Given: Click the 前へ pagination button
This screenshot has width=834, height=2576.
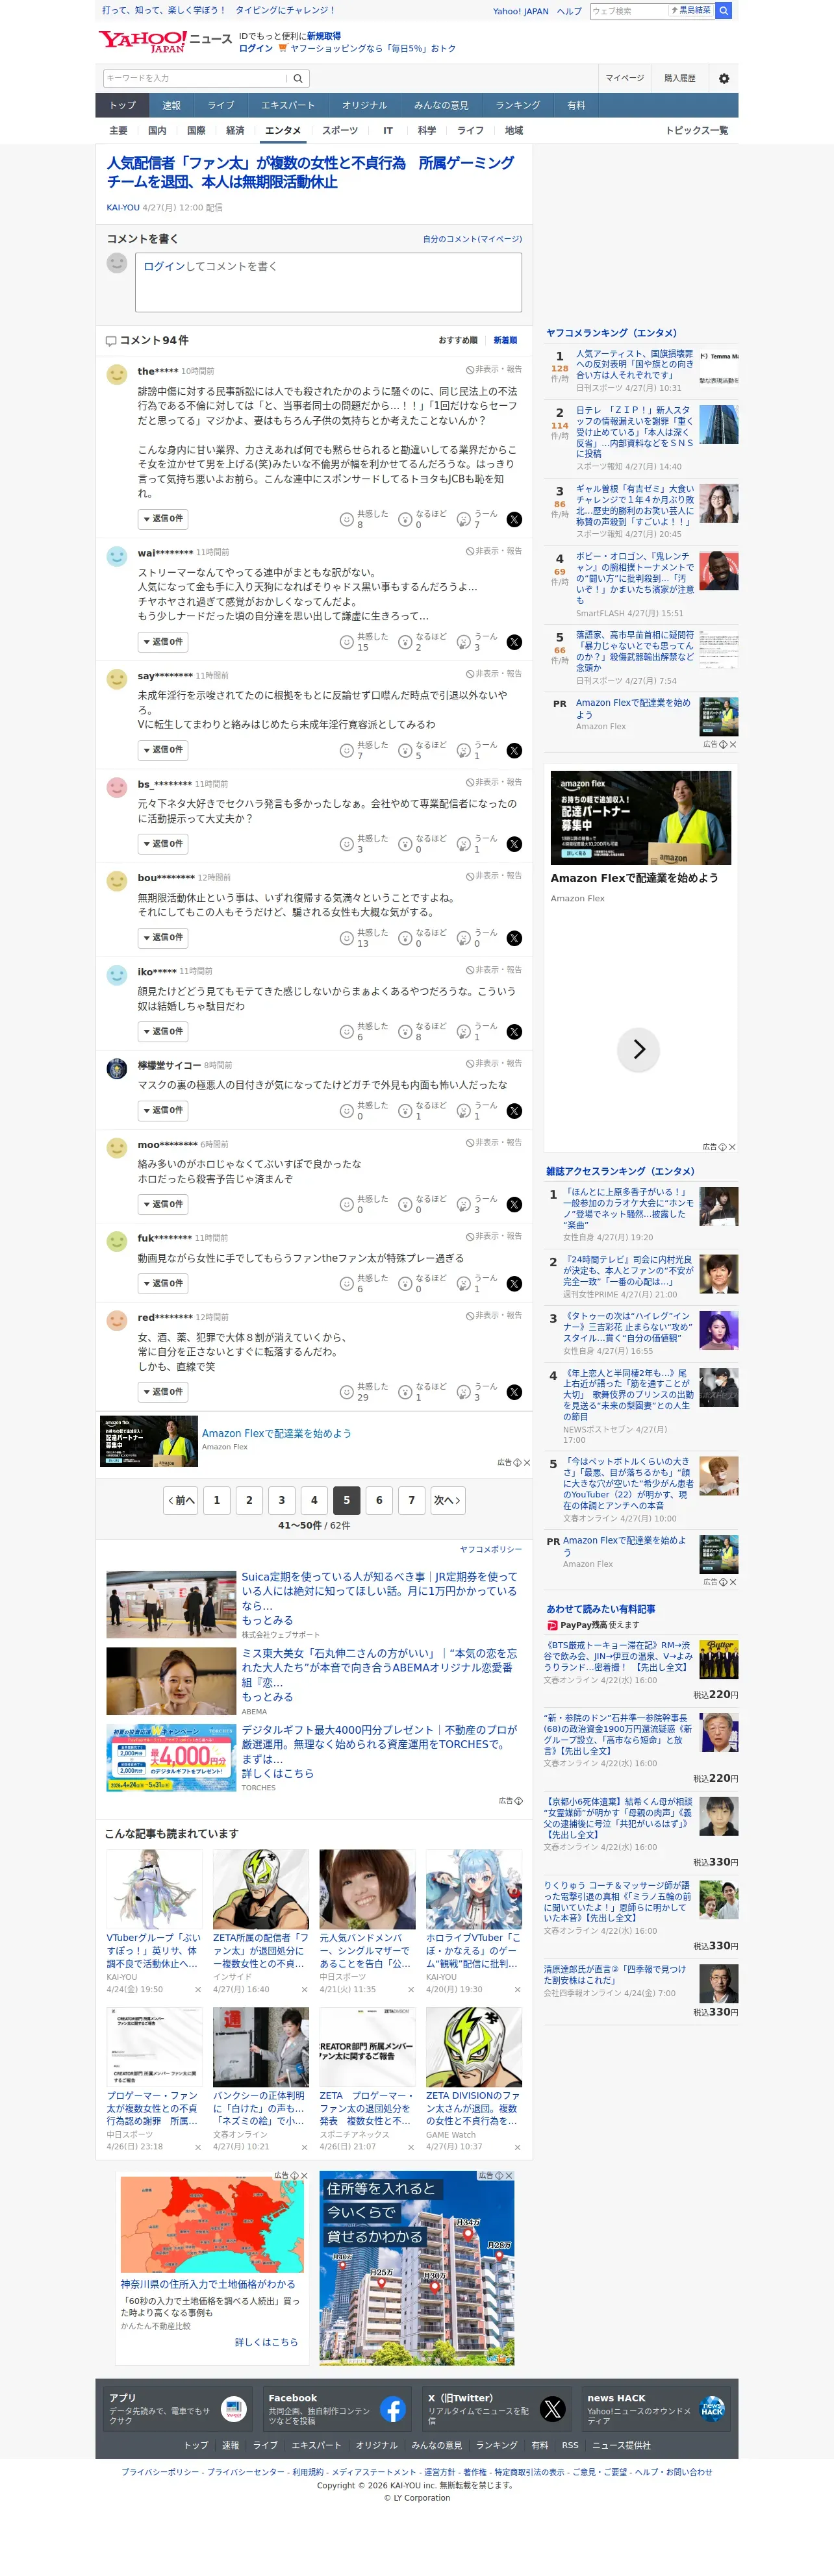Looking at the screenshot, I should (x=181, y=1500).
